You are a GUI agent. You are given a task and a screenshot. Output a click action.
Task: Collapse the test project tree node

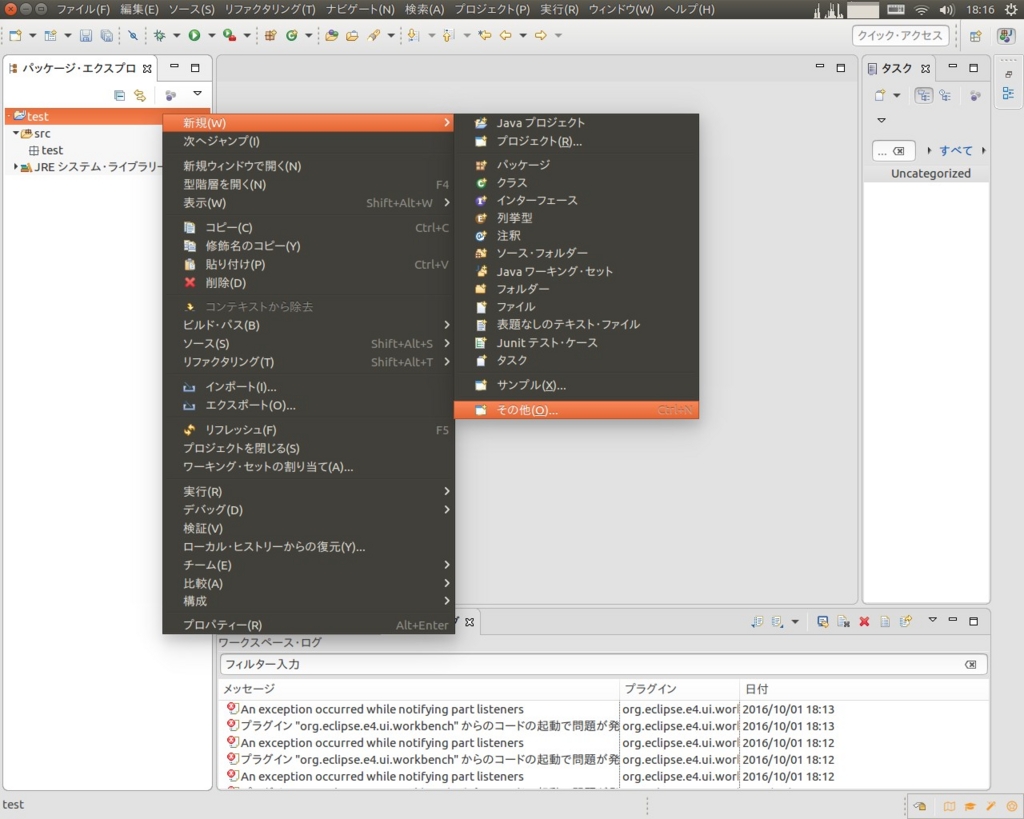[x=9, y=116]
